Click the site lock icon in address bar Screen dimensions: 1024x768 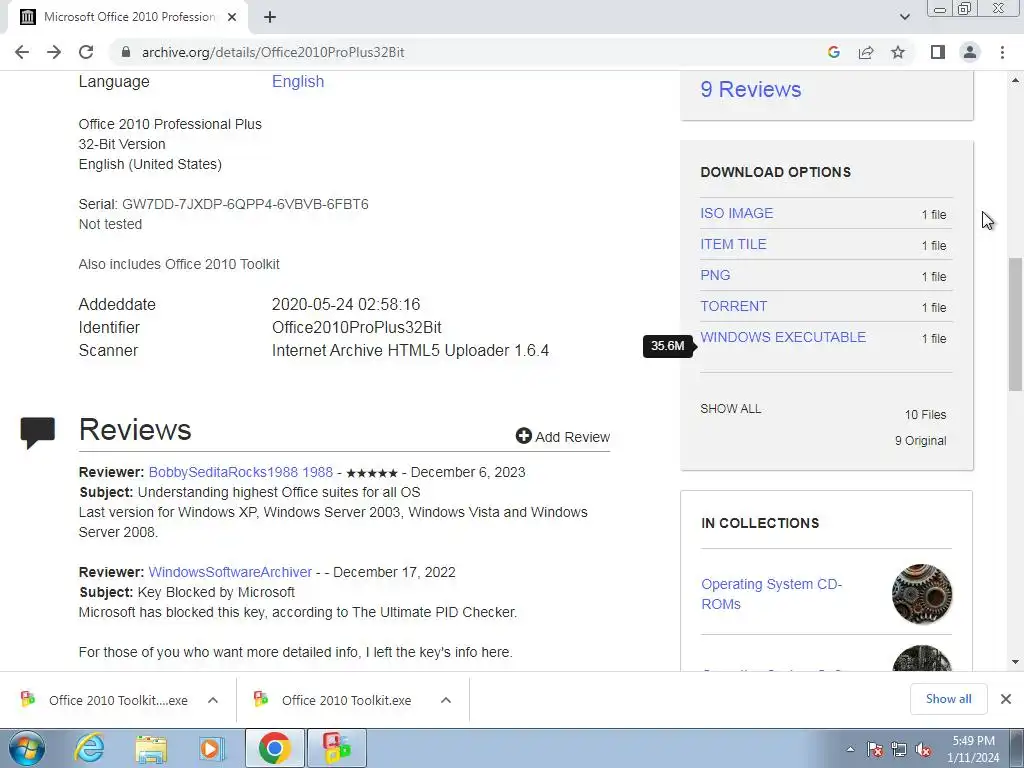click(126, 52)
